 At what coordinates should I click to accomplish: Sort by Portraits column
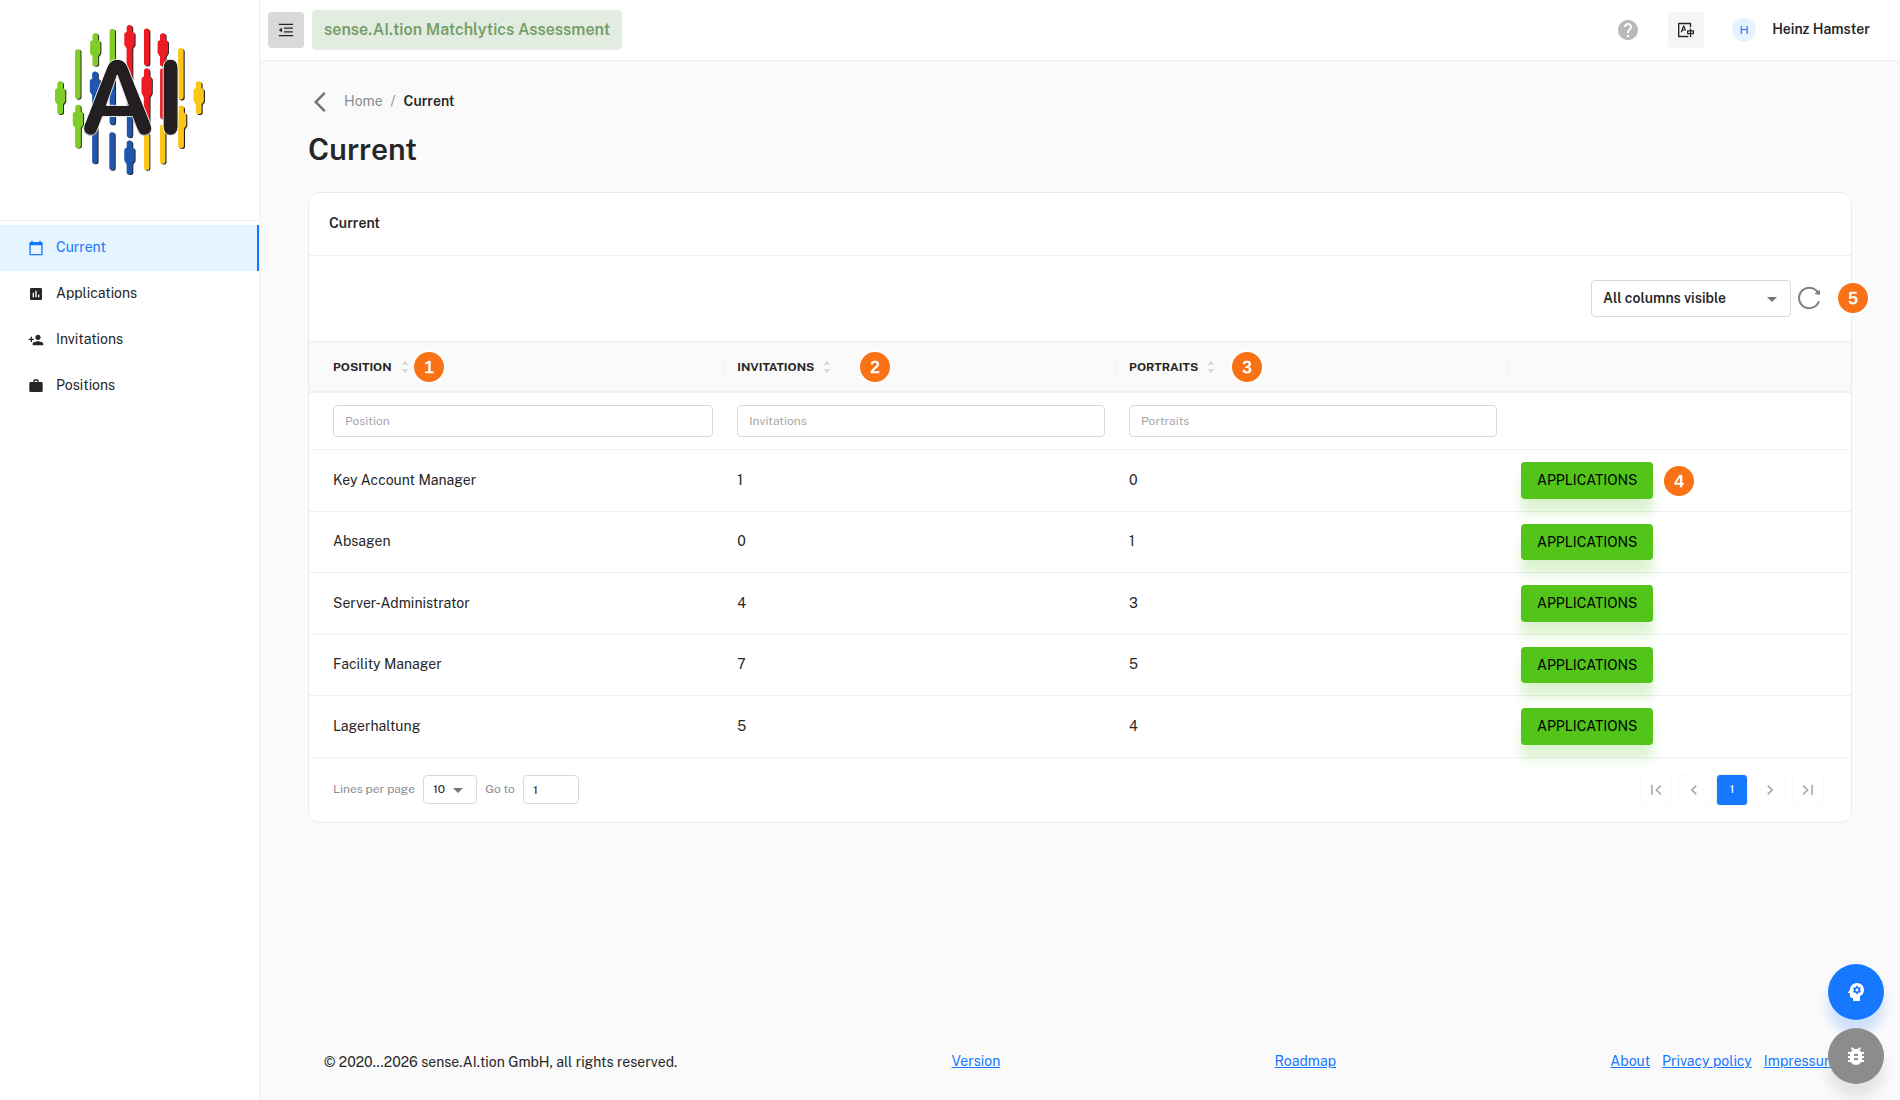pyautogui.click(x=1211, y=367)
